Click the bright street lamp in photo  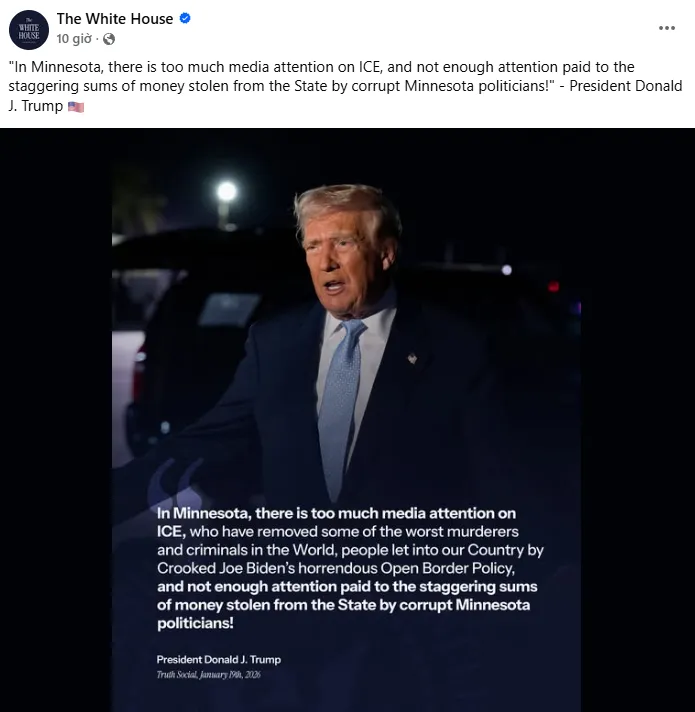[x=227, y=191]
